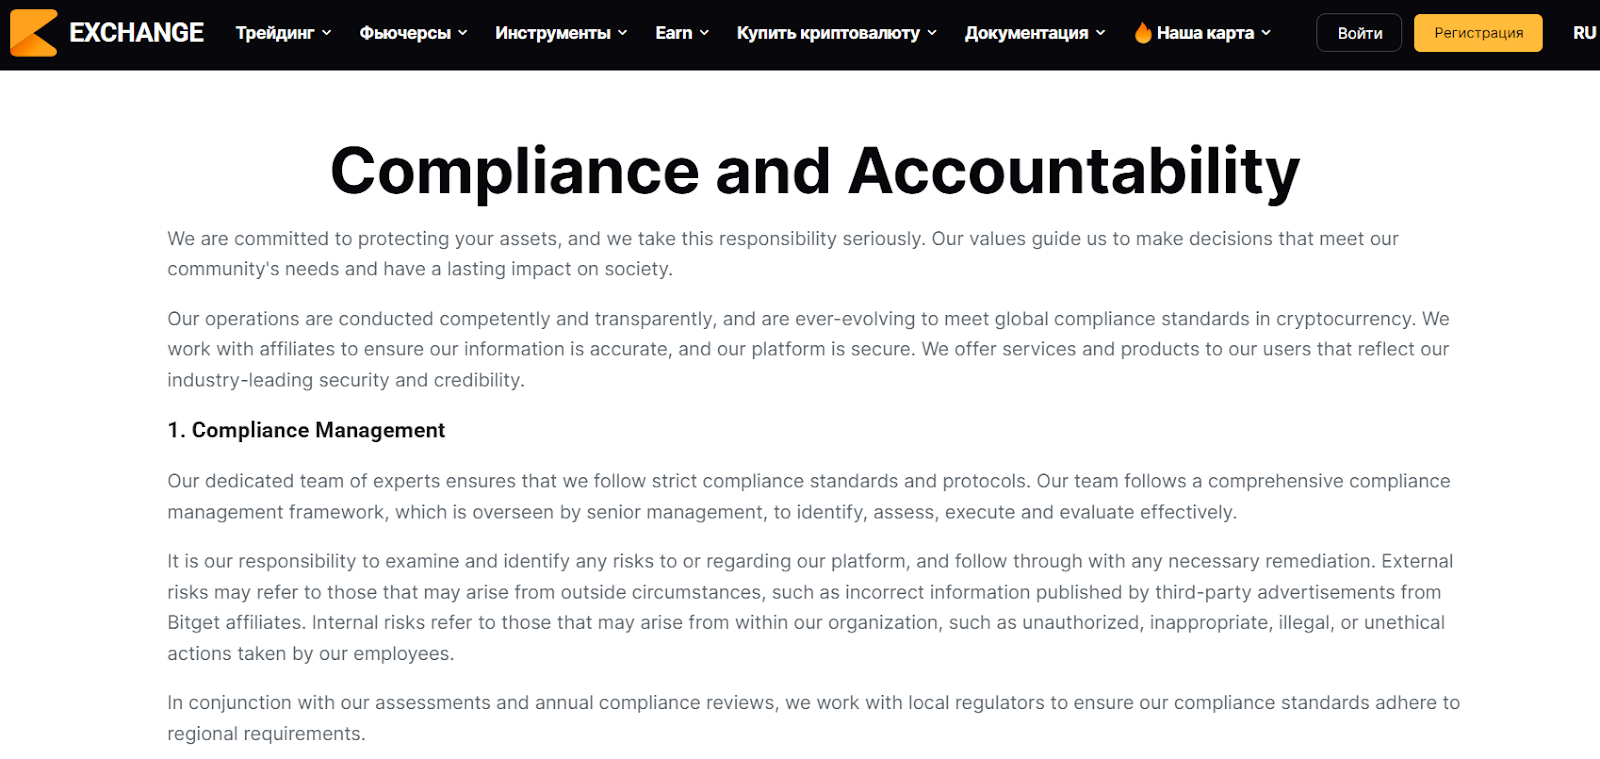Expand the Инструменты dropdown chevron

[x=623, y=33]
